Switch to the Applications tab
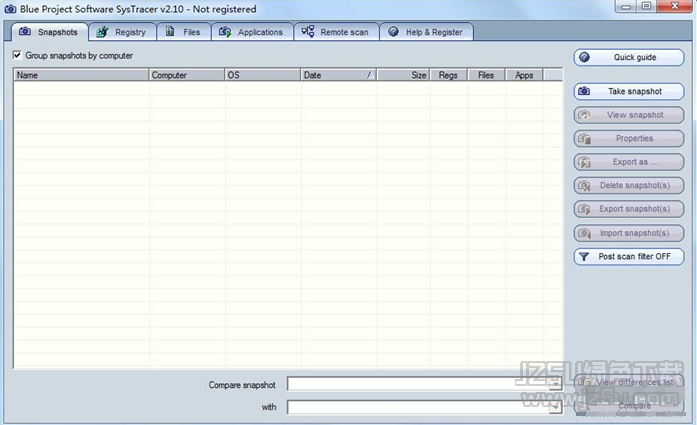 [252, 32]
